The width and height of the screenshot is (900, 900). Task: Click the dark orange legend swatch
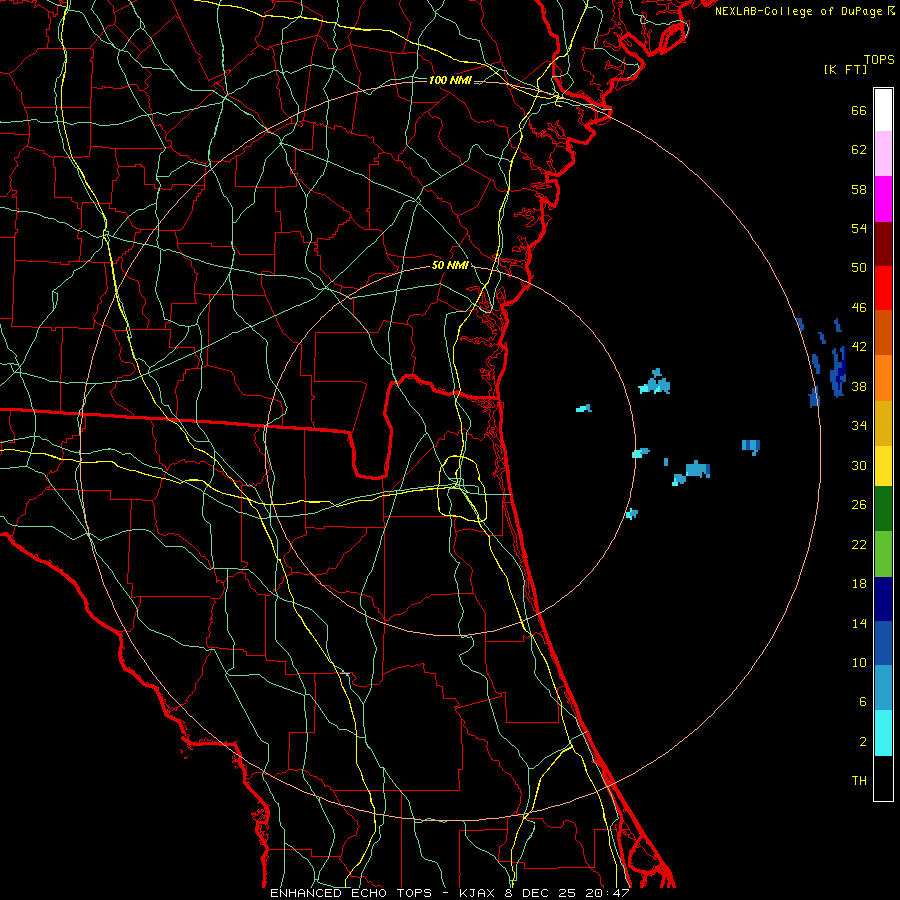pyautogui.click(x=883, y=332)
